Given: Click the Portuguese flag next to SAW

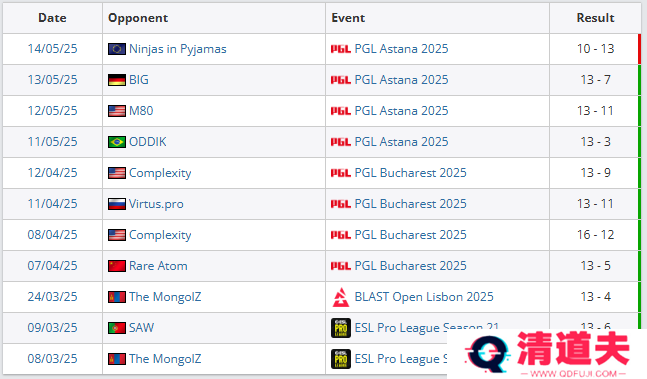Looking at the screenshot, I should pyautogui.click(x=117, y=328).
